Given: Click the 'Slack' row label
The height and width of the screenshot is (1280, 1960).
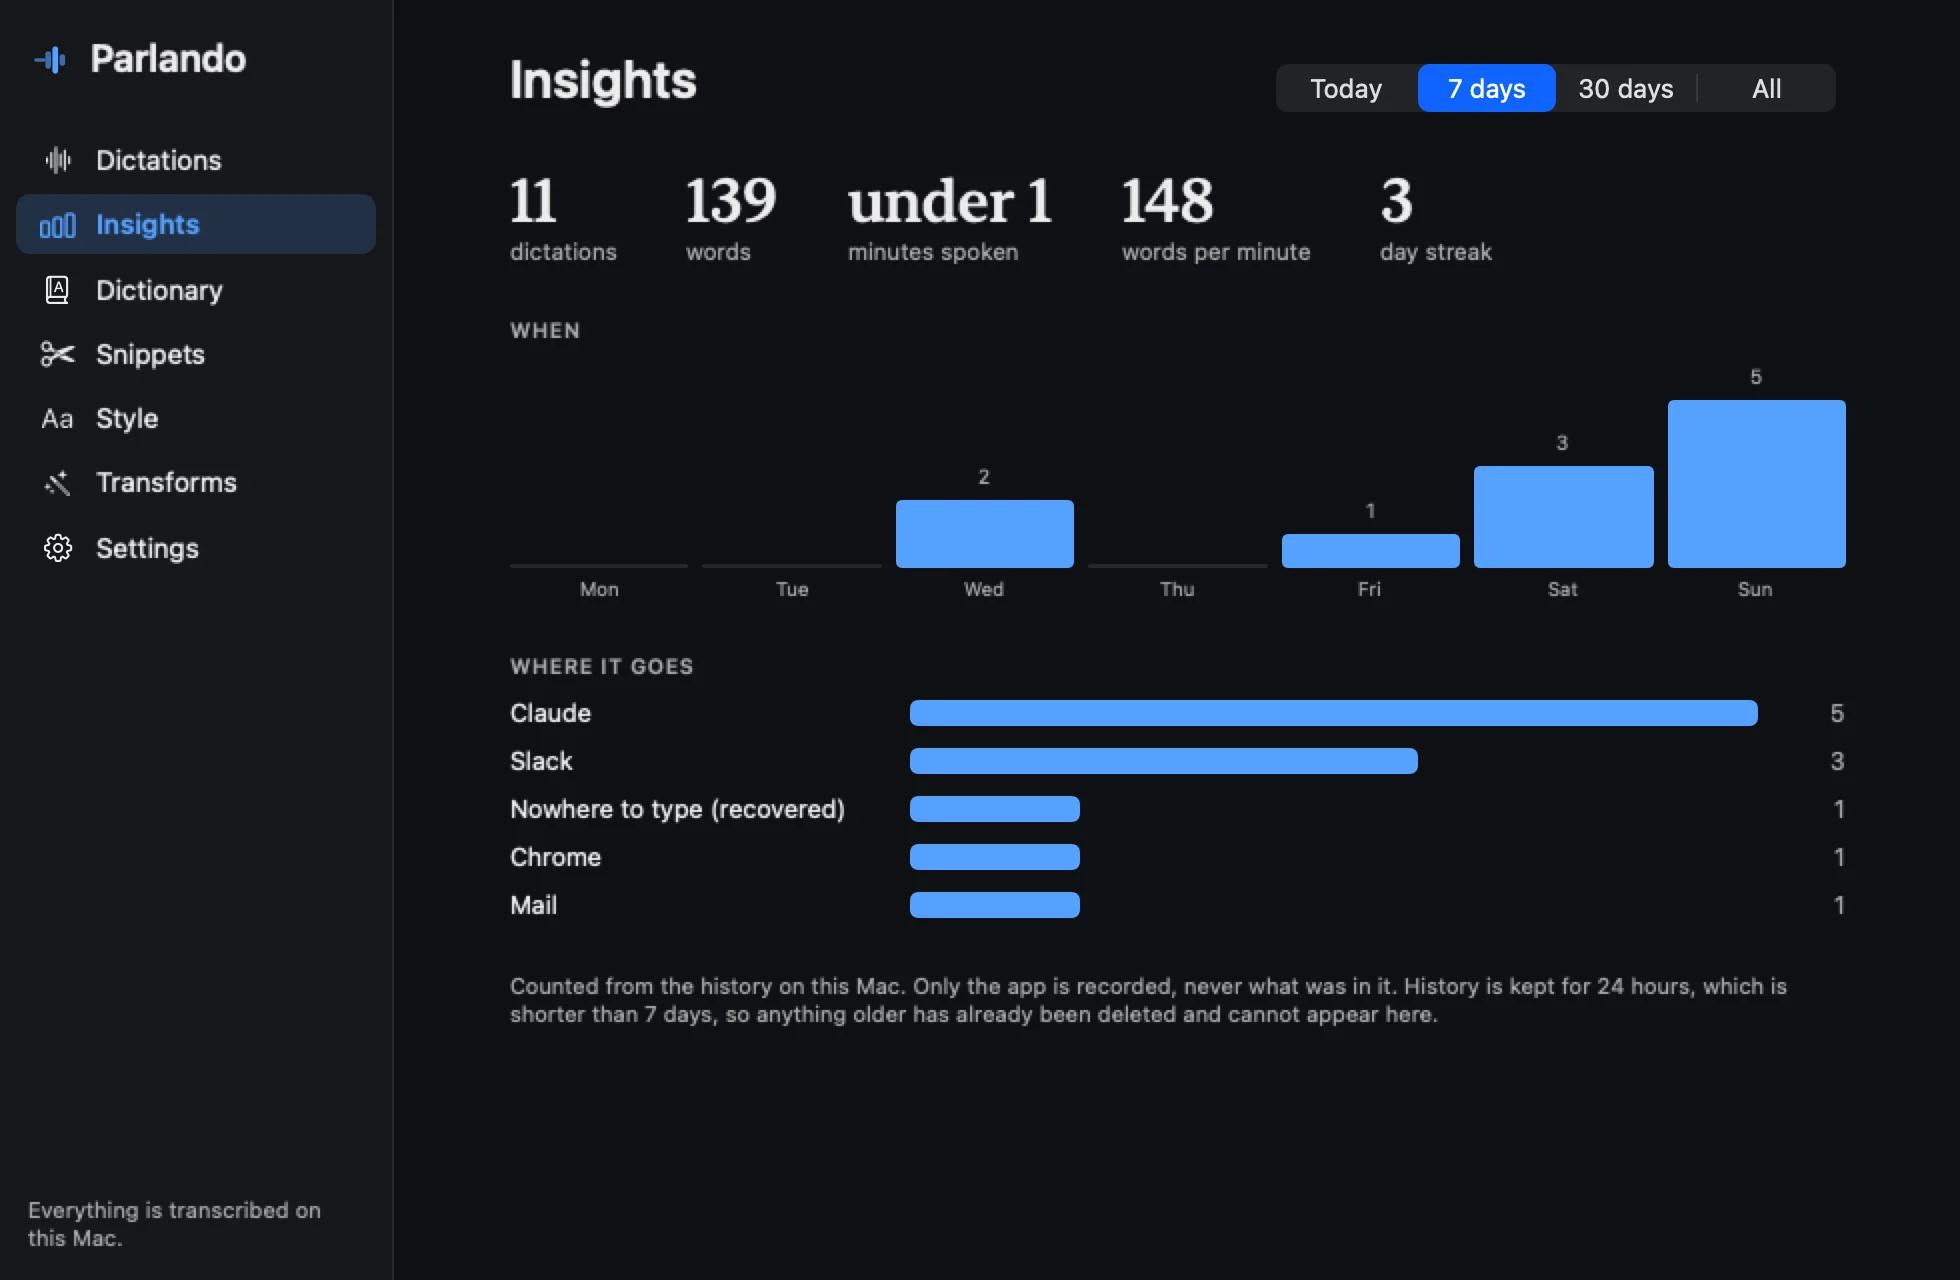Looking at the screenshot, I should (541, 761).
